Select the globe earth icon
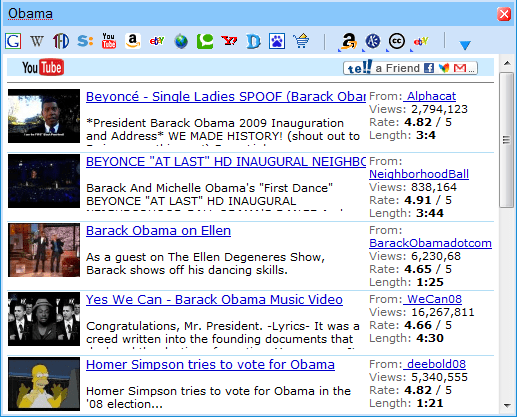The image size is (520, 417). click(x=181, y=42)
